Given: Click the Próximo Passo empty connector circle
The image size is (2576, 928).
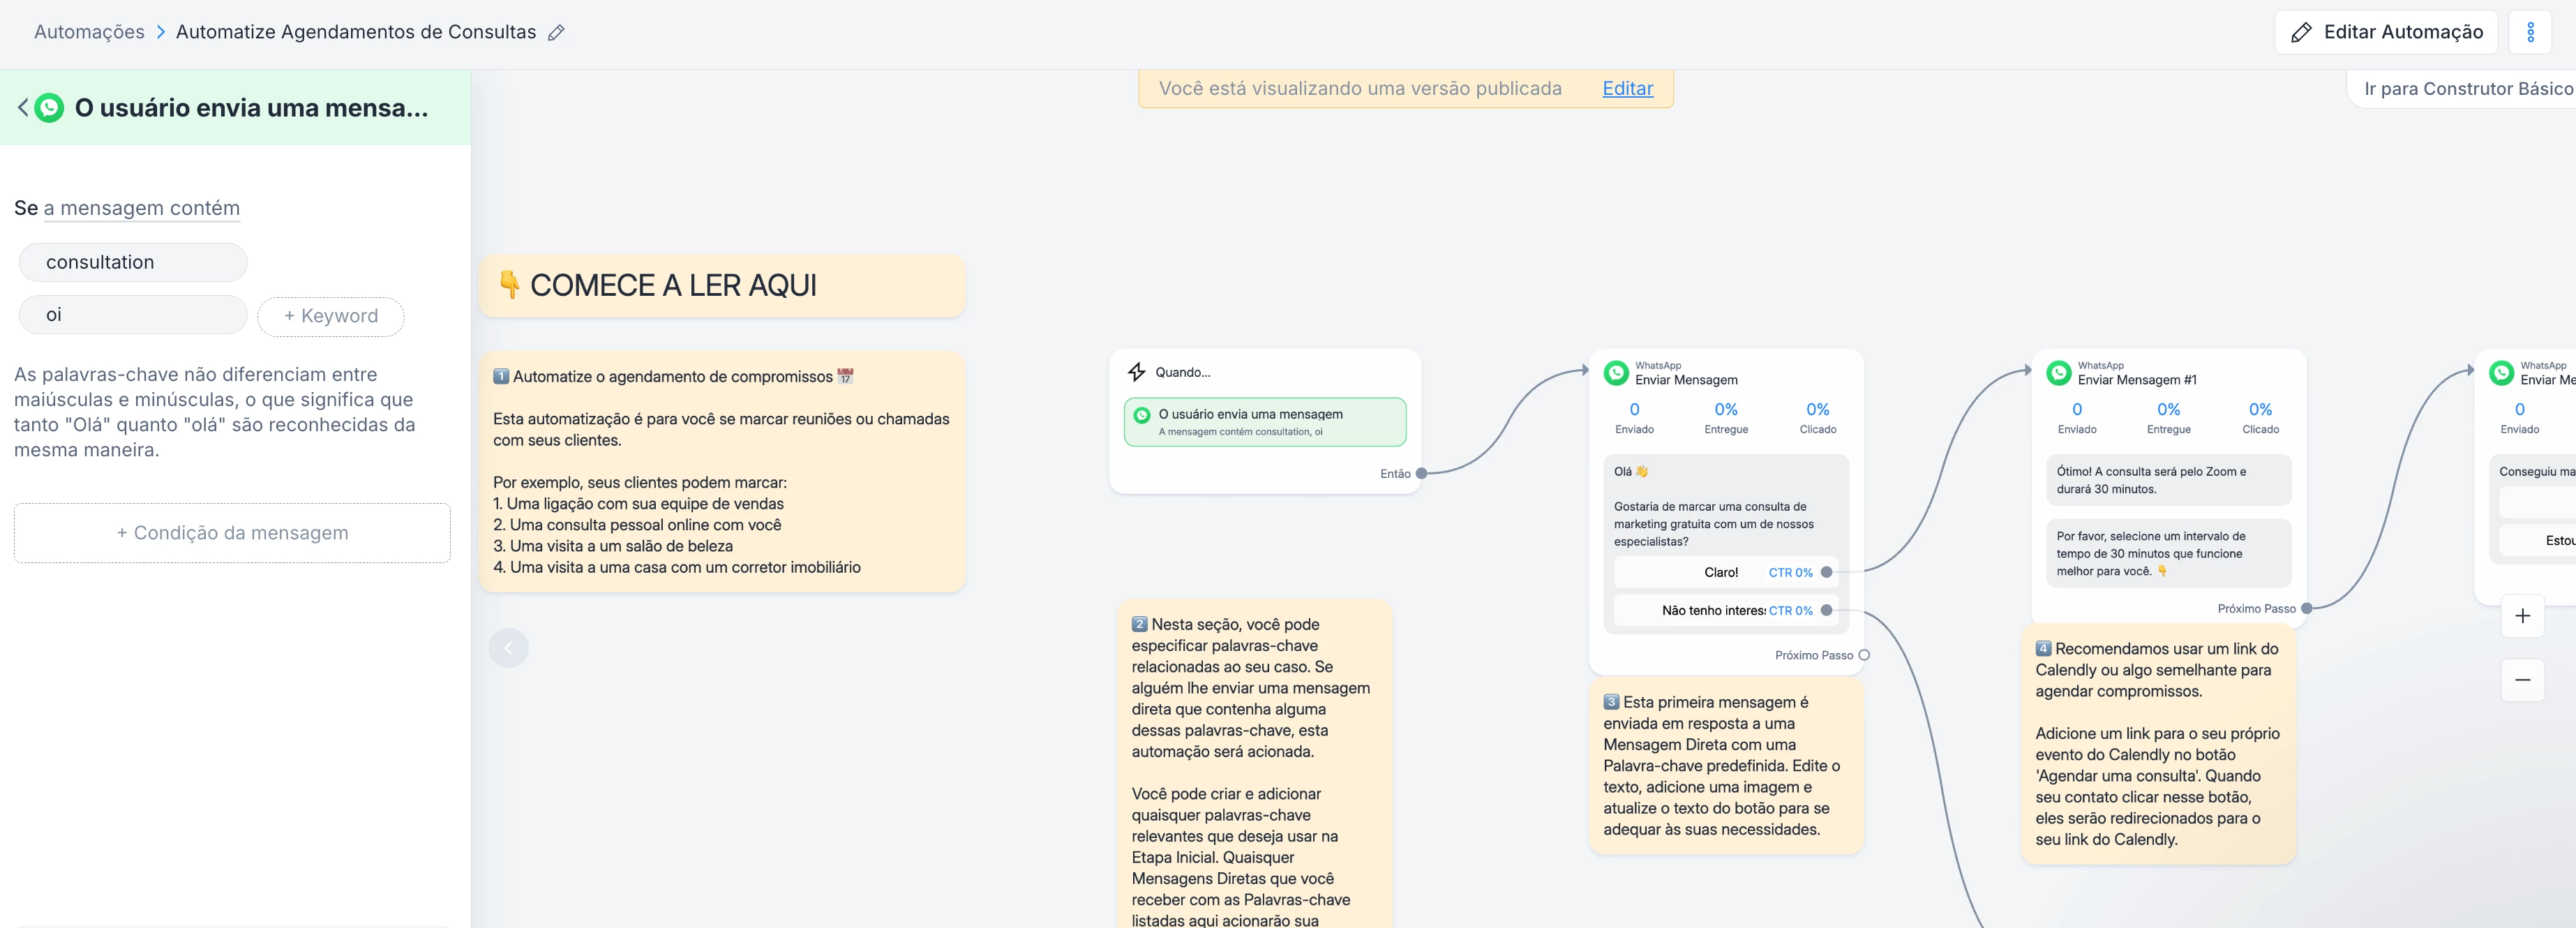Looking at the screenshot, I should (x=1864, y=656).
